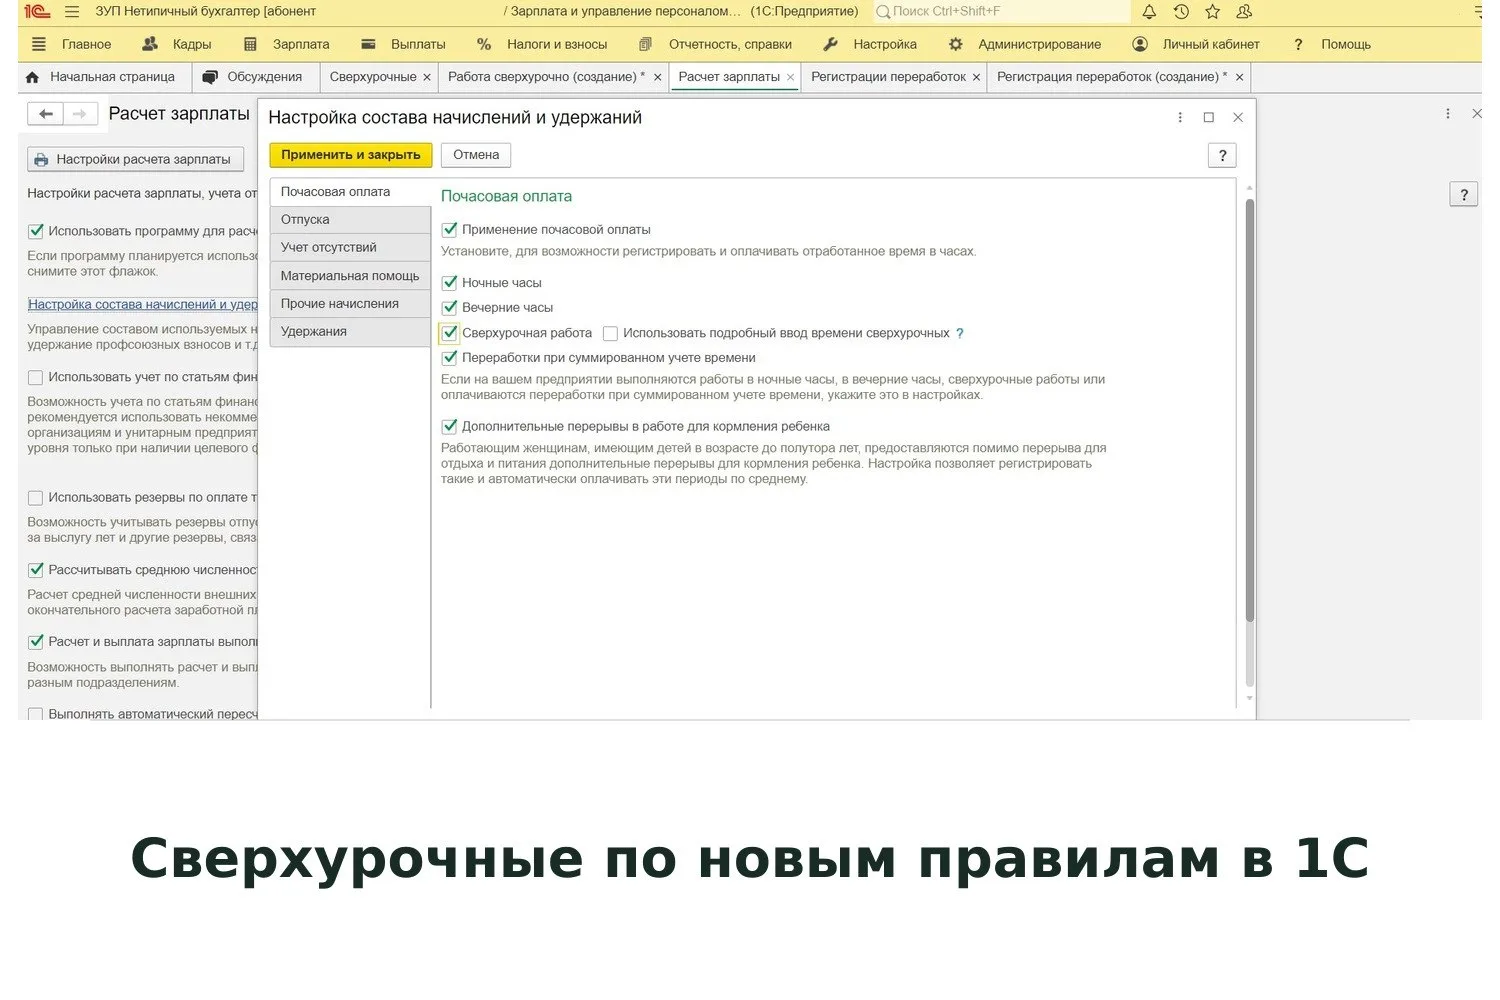Select the Прочие начисления settings tab
The height and width of the screenshot is (1000, 1500).
(x=350, y=304)
